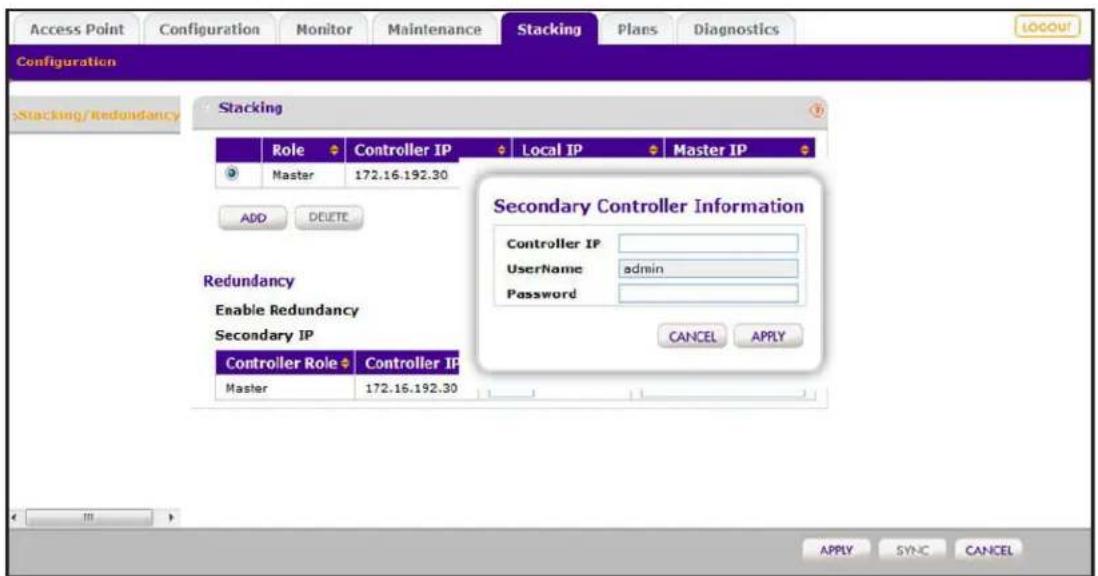Go to the Maintenance tab

[434, 29]
